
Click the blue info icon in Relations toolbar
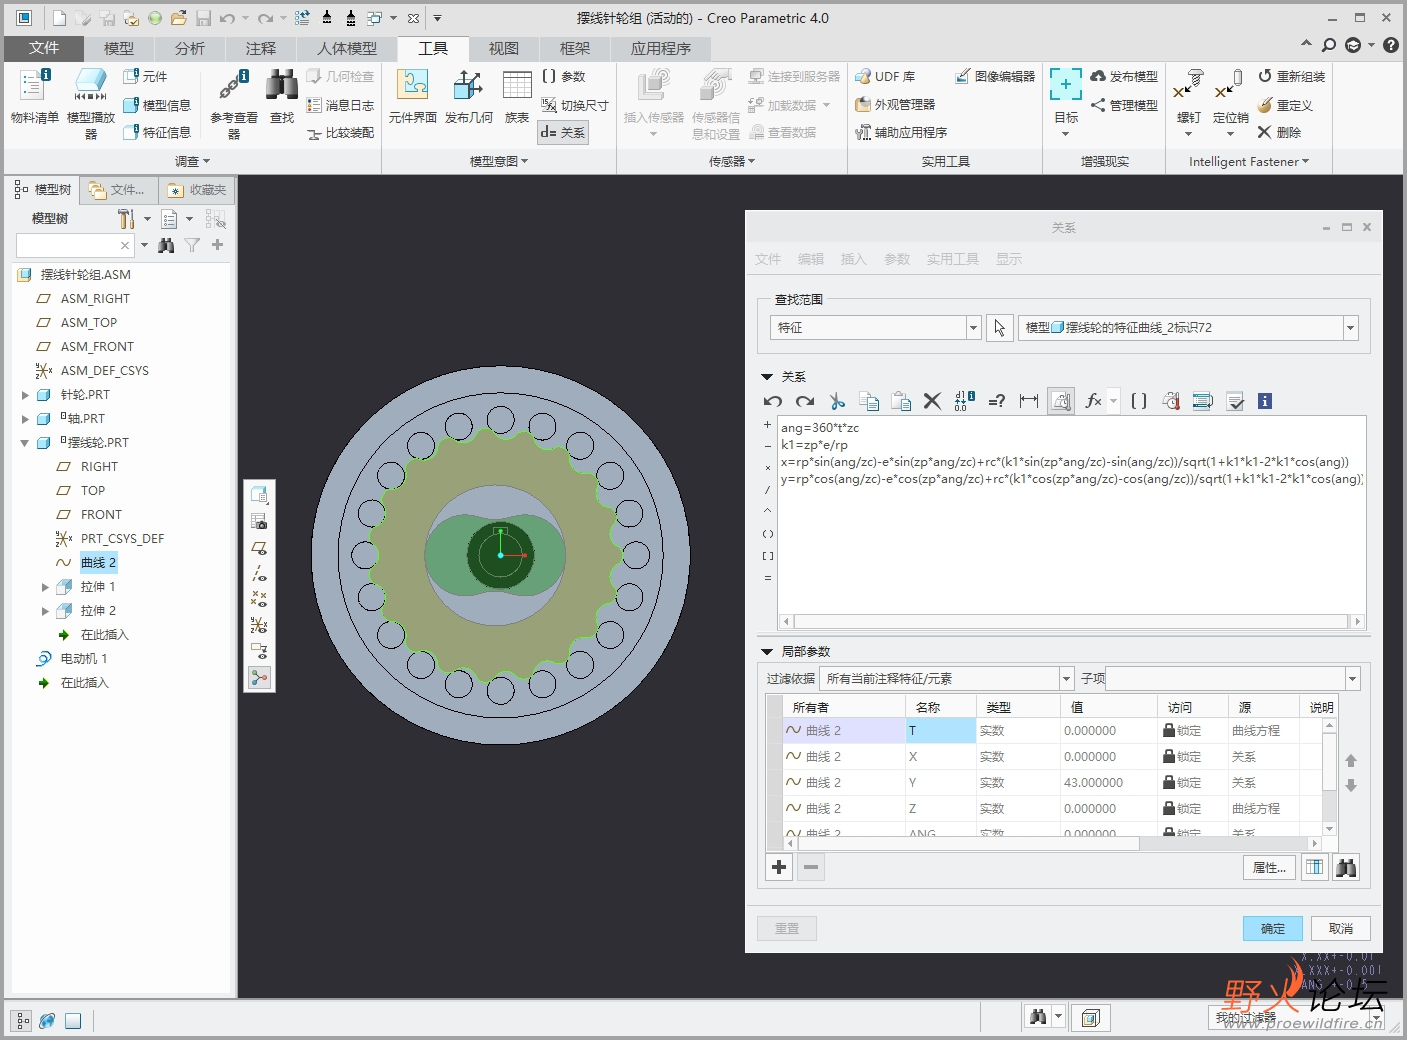click(1265, 401)
